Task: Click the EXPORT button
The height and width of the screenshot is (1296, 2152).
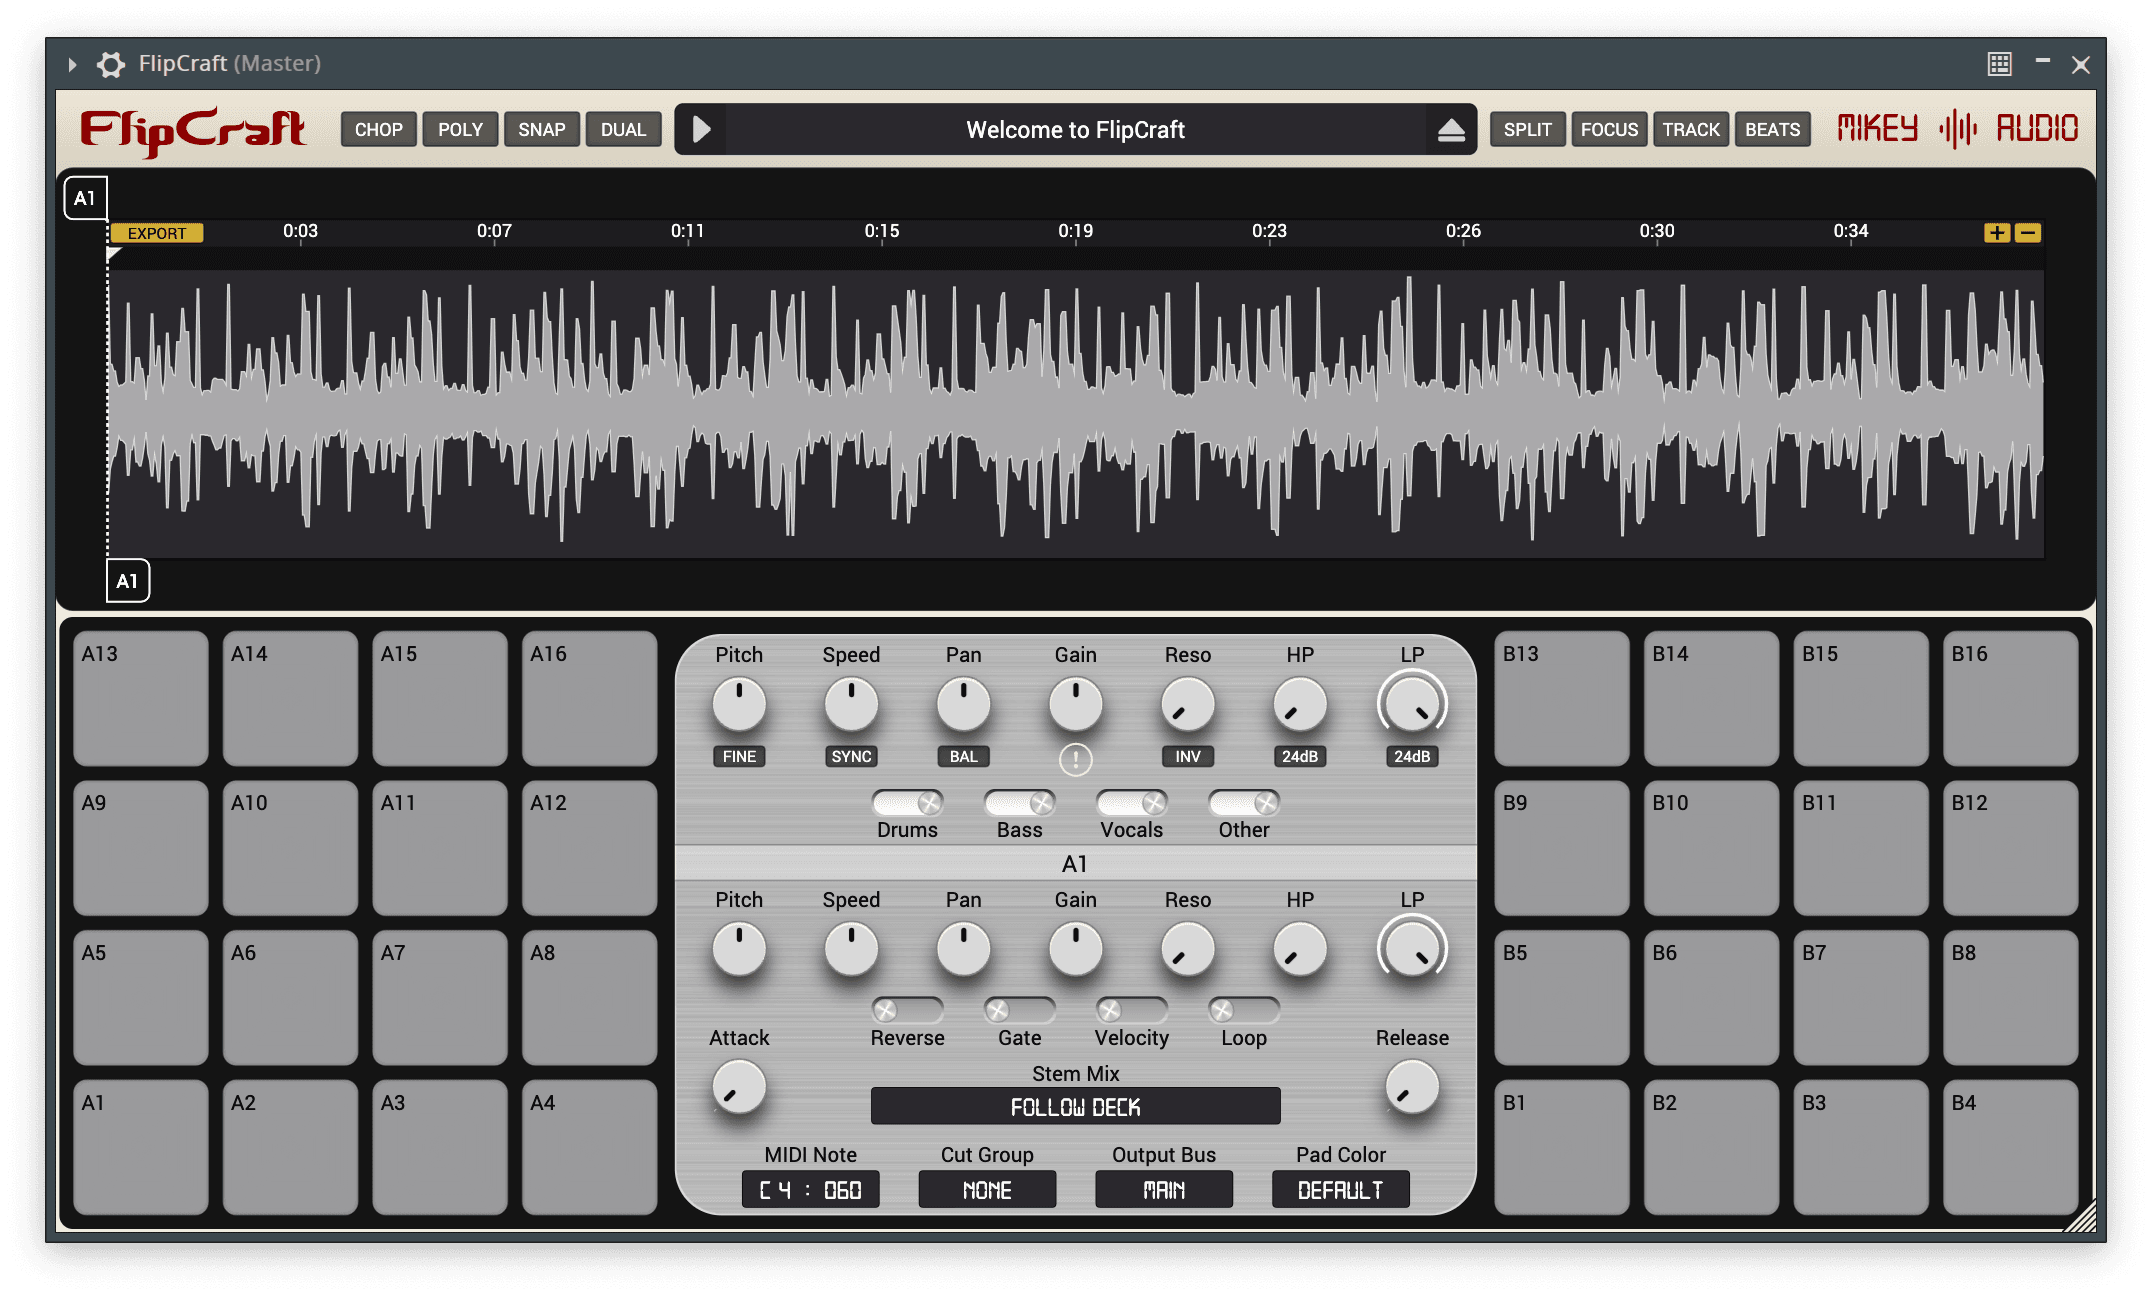Action: (x=157, y=233)
